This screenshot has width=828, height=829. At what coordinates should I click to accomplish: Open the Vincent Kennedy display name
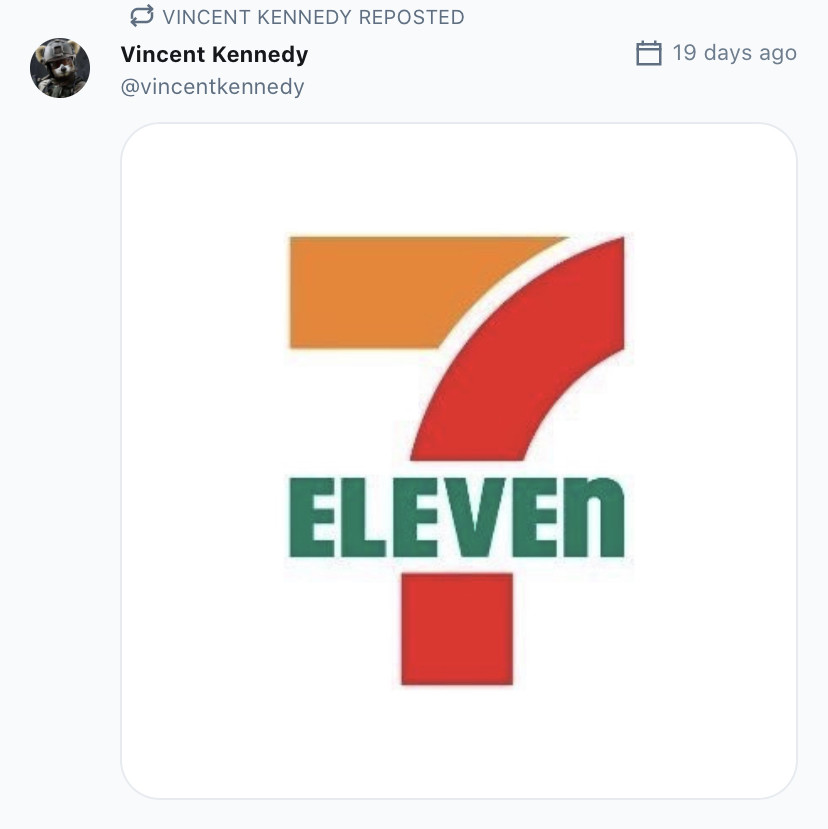[x=214, y=54]
